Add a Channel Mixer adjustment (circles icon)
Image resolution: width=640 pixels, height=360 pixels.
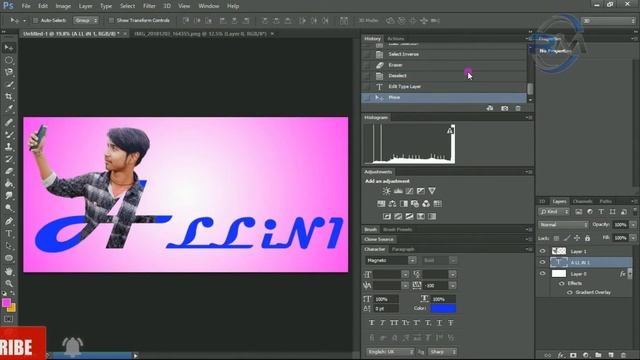click(426, 204)
